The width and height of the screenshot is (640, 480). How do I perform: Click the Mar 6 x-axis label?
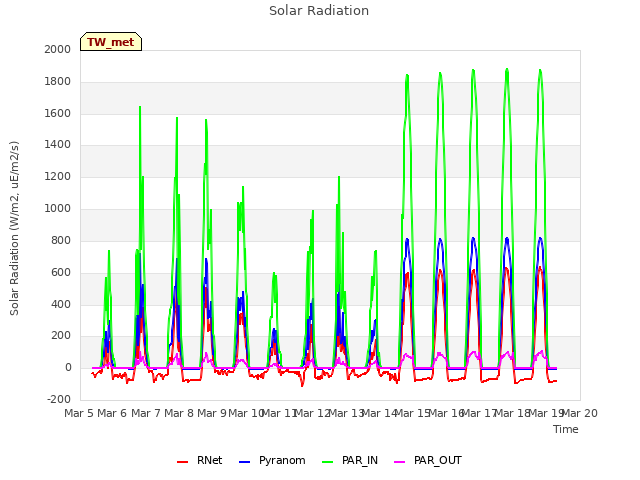click(x=112, y=413)
